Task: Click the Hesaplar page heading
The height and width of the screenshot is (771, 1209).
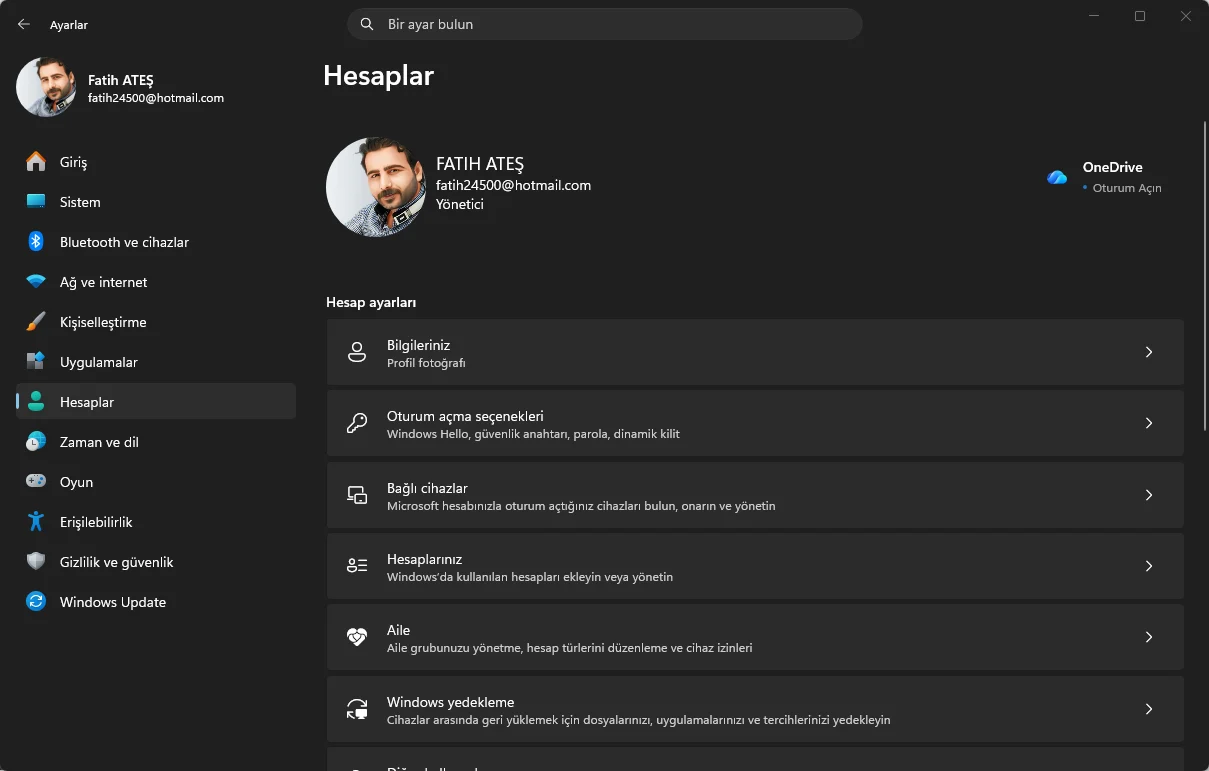Action: 378,76
